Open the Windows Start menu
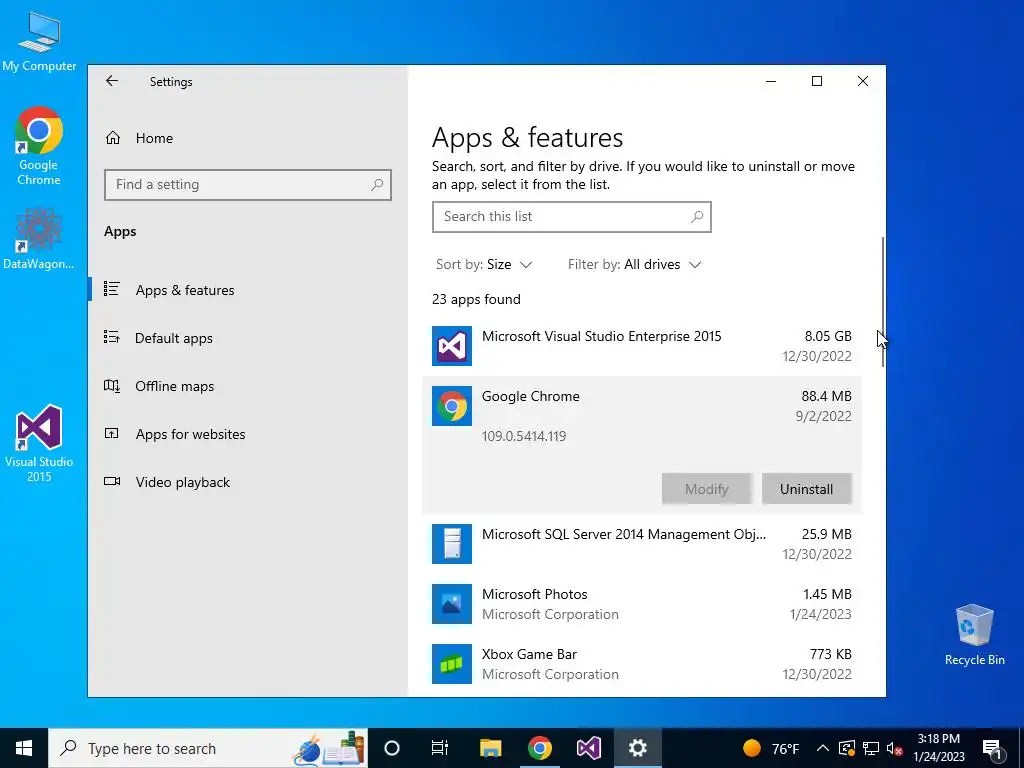1024x768 pixels. coord(24,748)
